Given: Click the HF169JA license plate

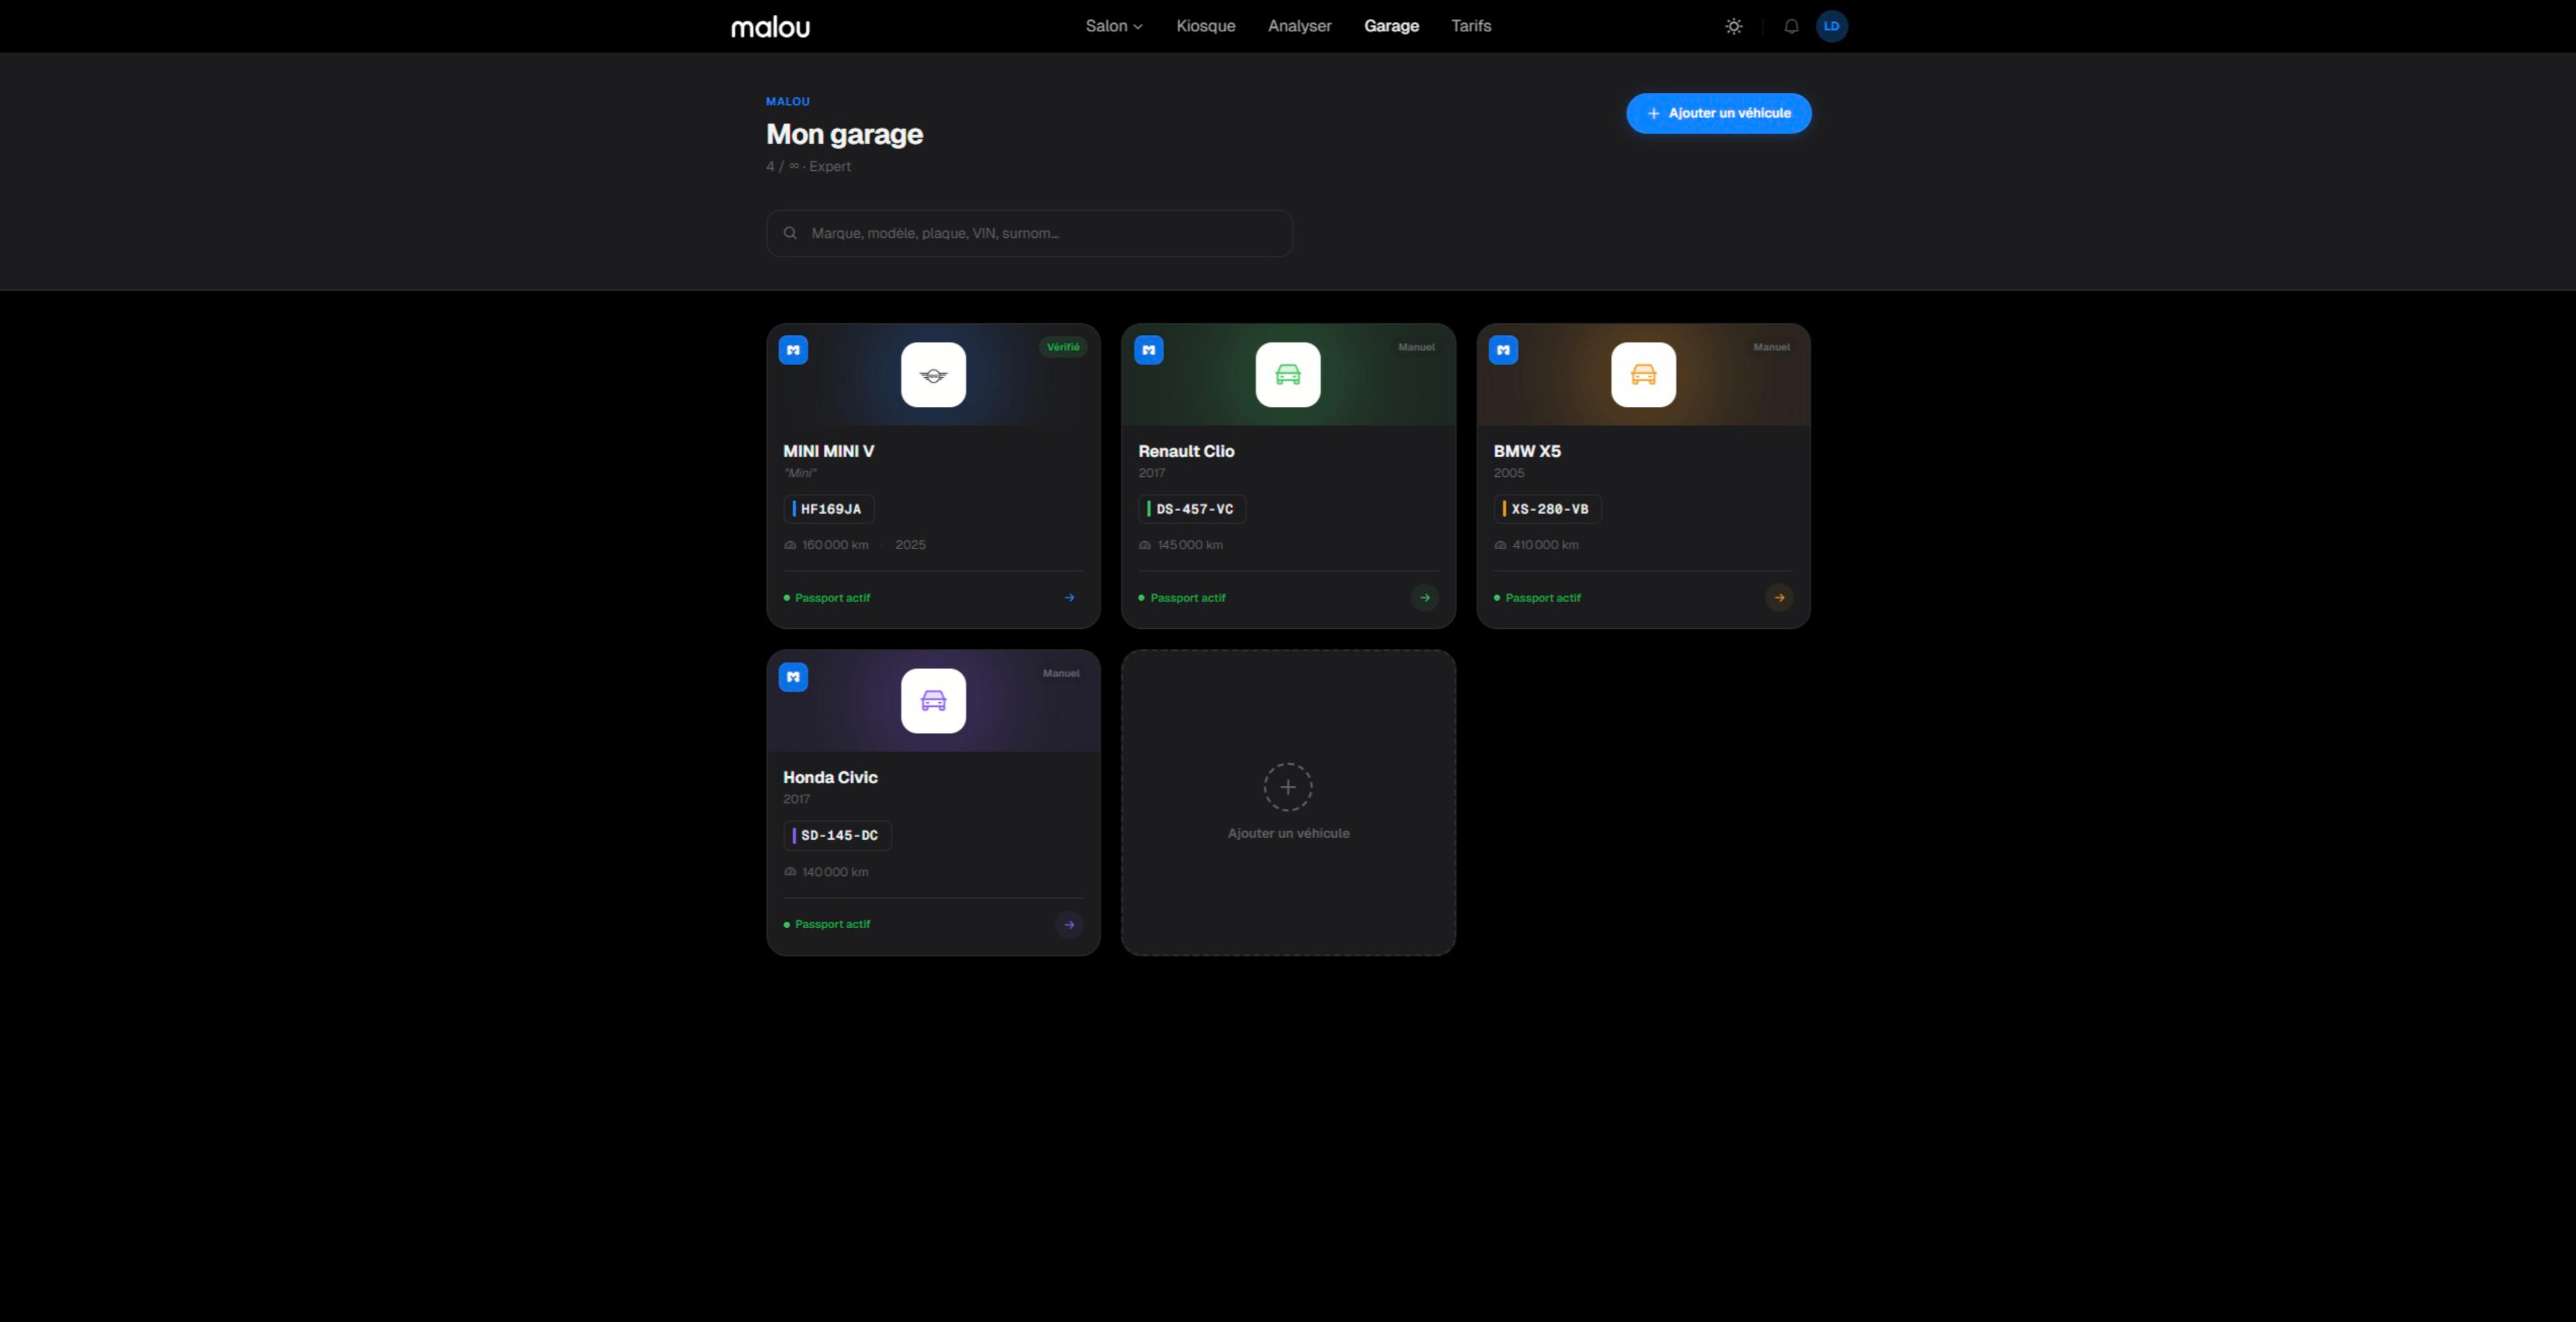Looking at the screenshot, I should pos(829,509).
